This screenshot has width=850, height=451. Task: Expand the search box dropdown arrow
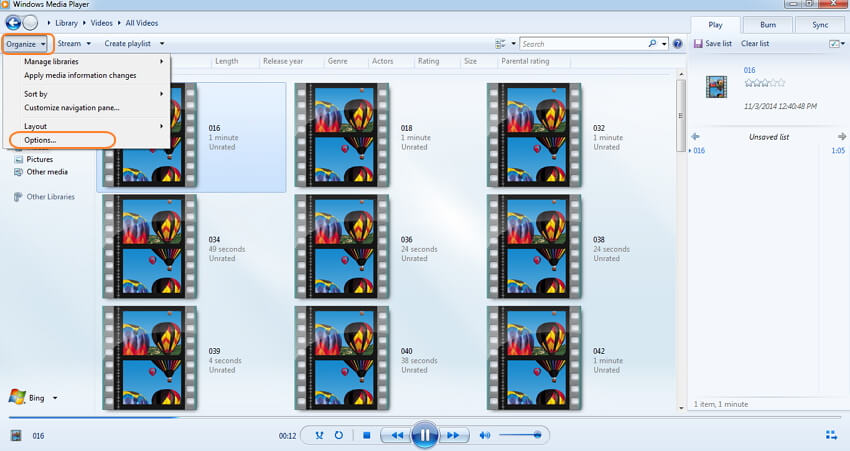click(664, 44)
